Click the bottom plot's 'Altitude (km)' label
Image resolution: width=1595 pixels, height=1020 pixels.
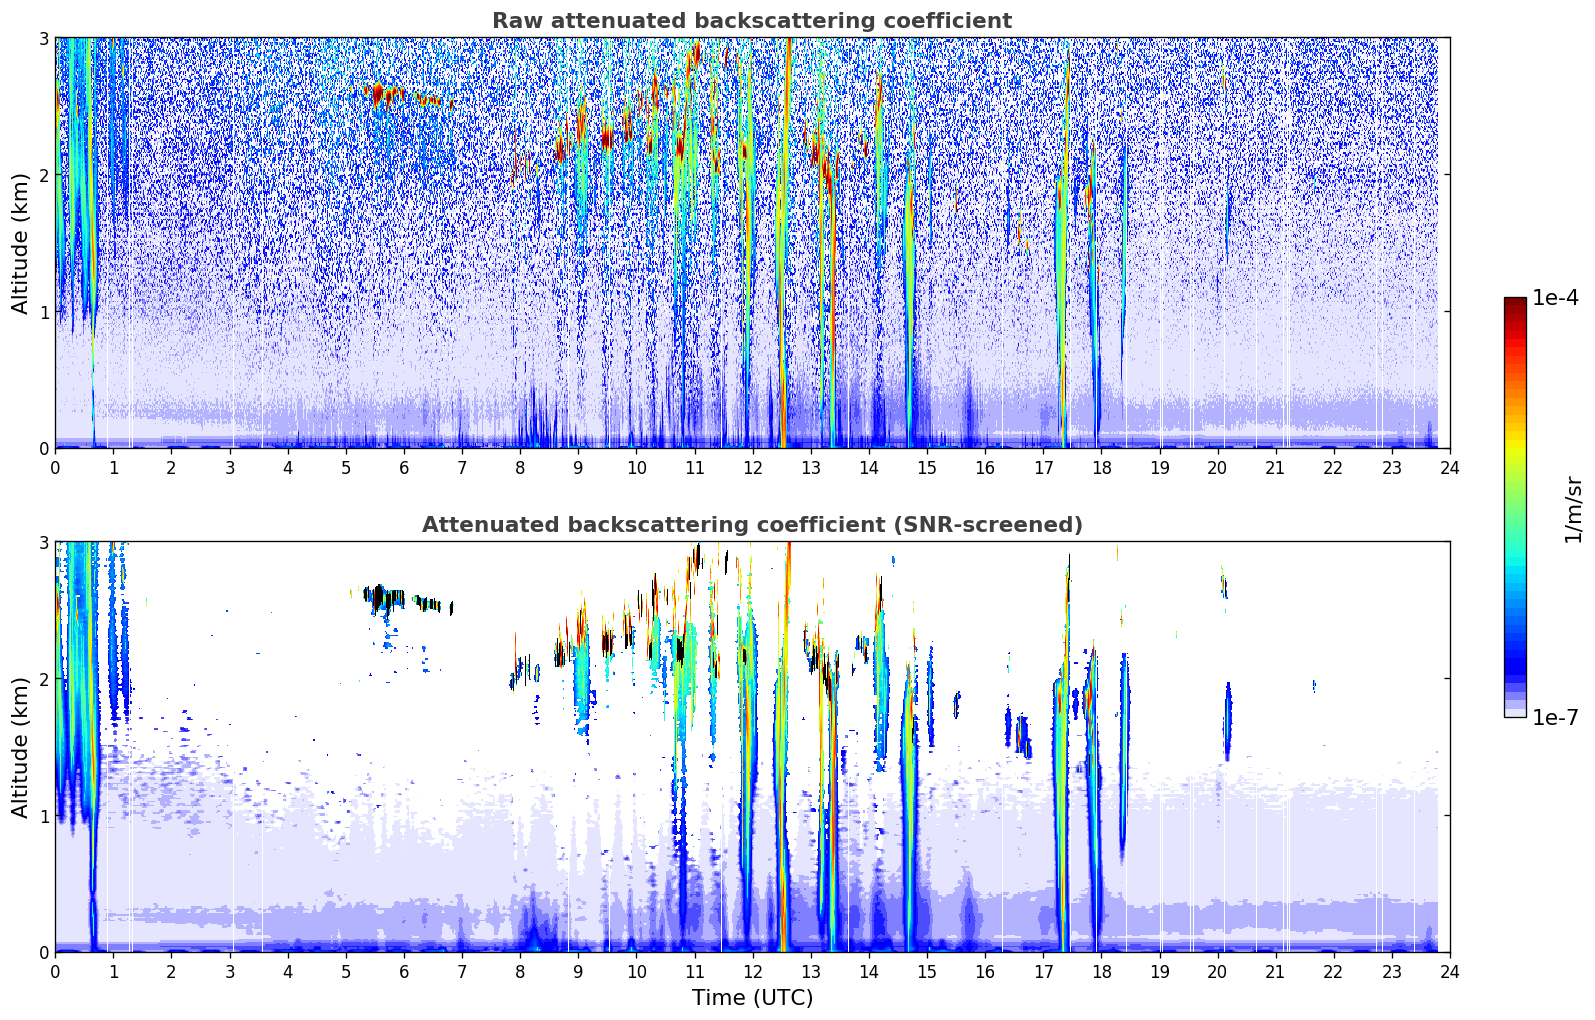20,747
